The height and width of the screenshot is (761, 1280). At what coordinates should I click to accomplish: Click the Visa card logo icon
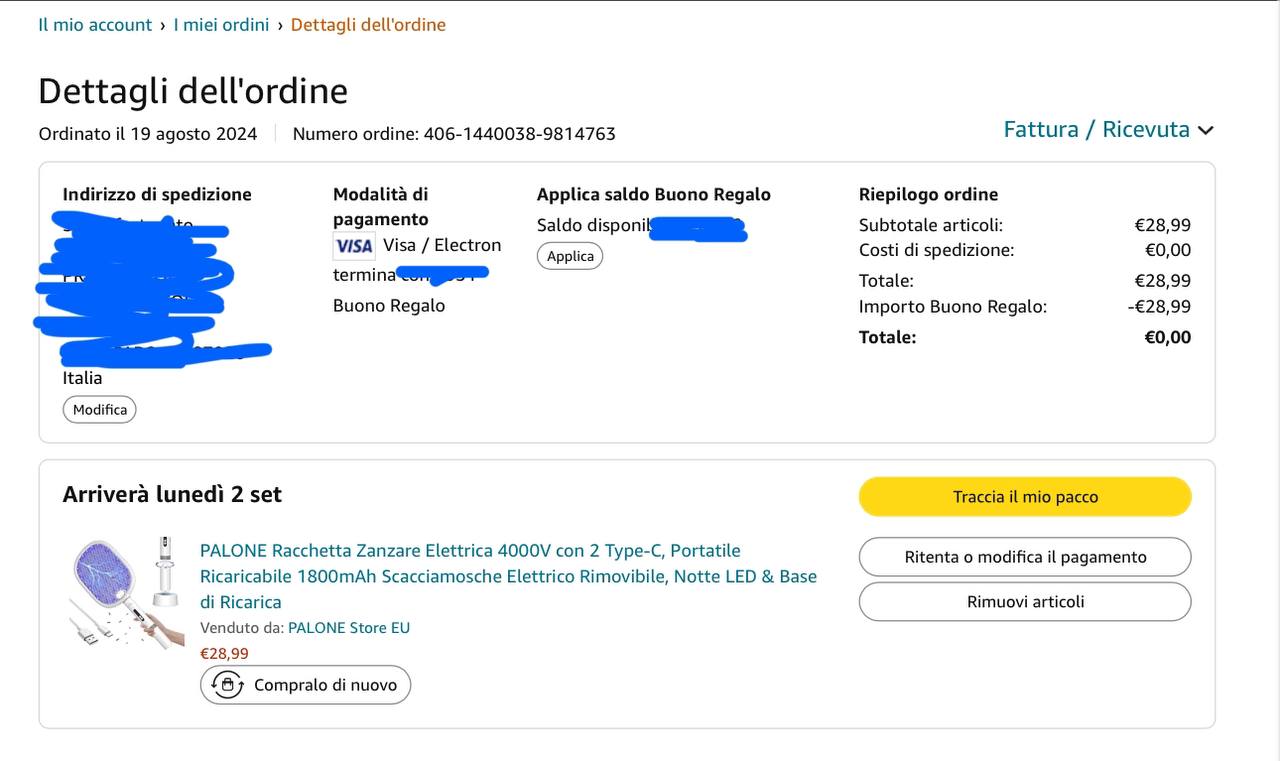[354, 245]
